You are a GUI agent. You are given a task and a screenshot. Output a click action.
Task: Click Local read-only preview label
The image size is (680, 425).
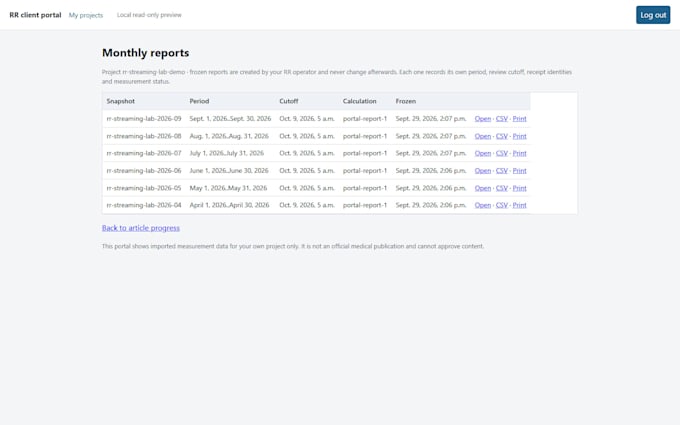point(149,15)
